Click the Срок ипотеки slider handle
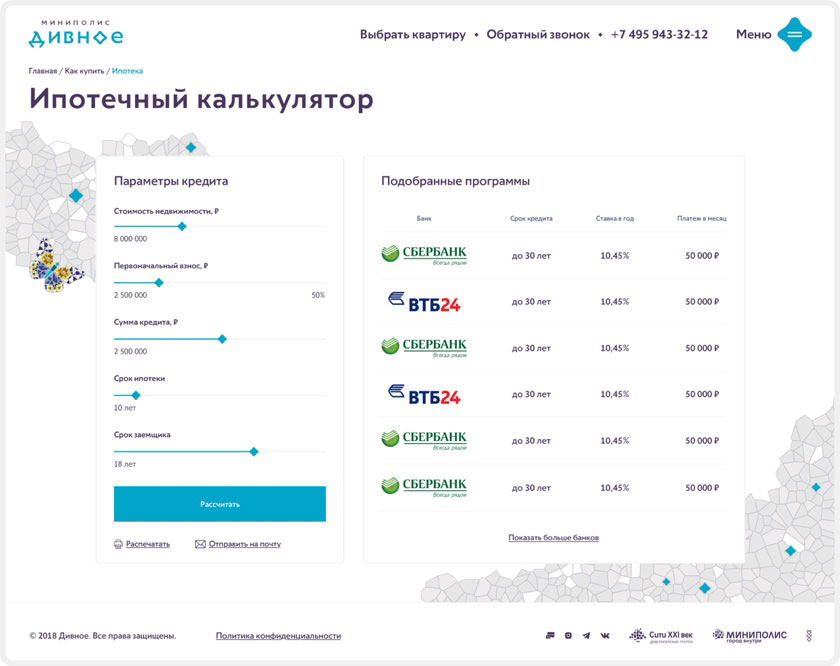Viewport: 840px width, 666px height. [136, 395]
